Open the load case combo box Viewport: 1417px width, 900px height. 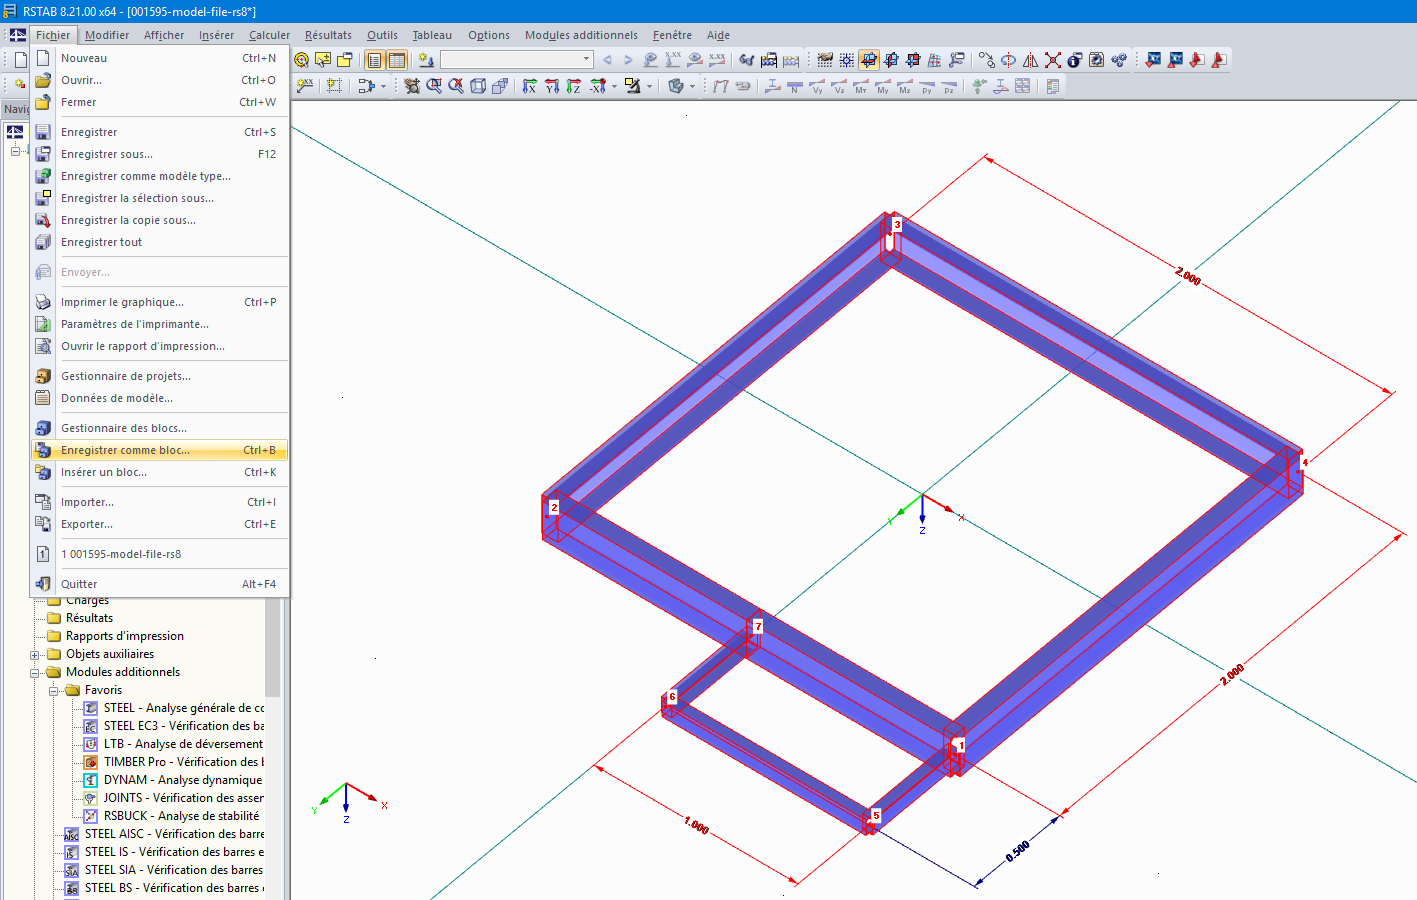517,60
